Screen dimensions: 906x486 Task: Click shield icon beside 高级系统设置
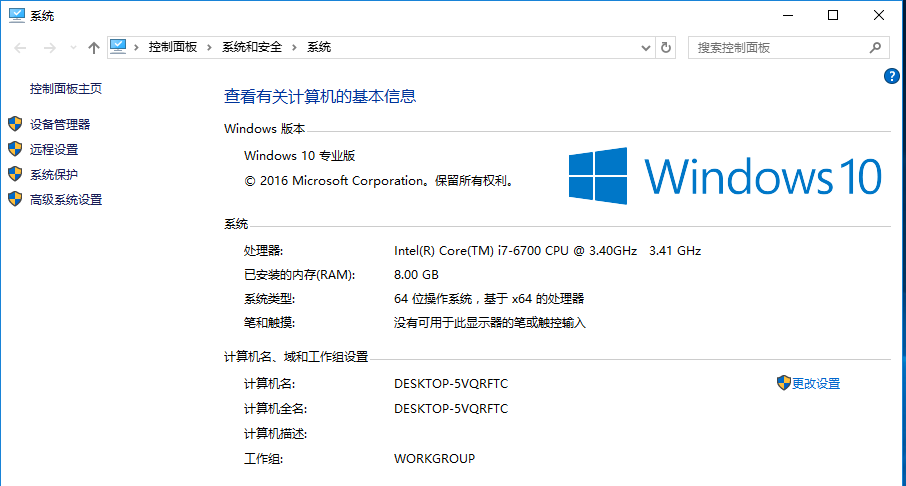[15, 199]
